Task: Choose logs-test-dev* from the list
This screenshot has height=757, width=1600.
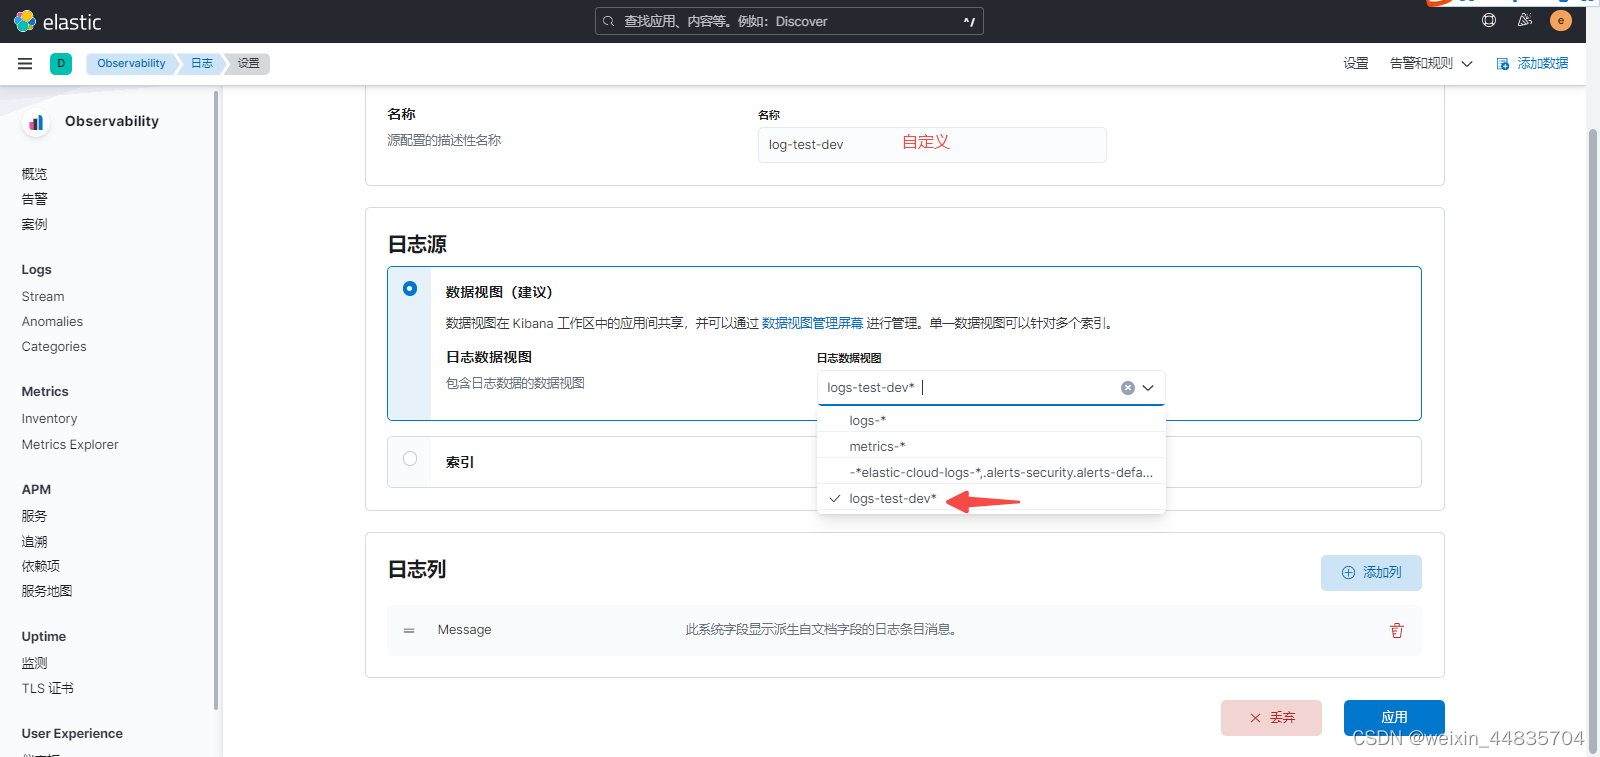Action: click(x=991, y=498)
